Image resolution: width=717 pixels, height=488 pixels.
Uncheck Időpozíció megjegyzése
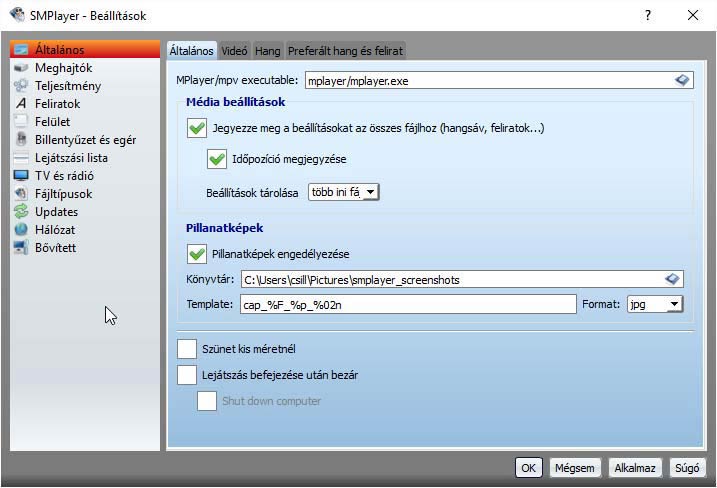coord(217,159)
